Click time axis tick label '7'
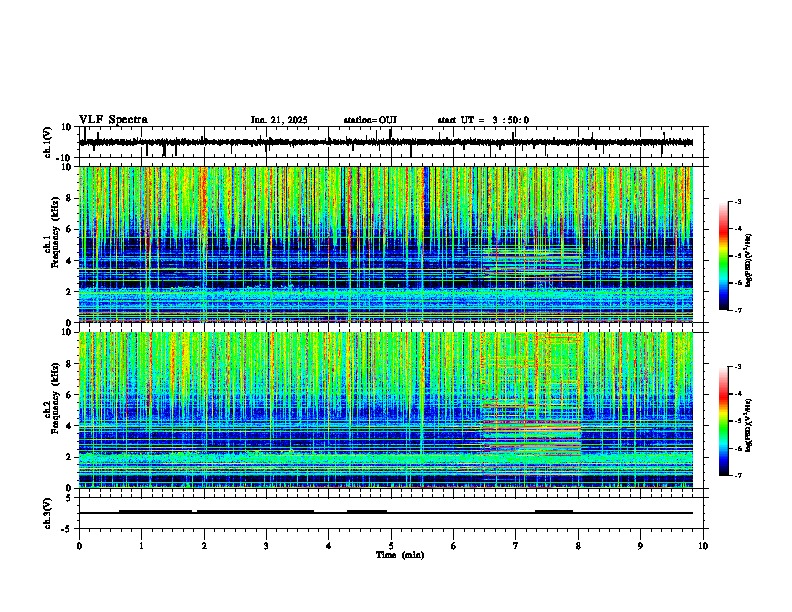The width and height of the screenshot is (792, 612). pyautogui.click(x=516, y=546)
